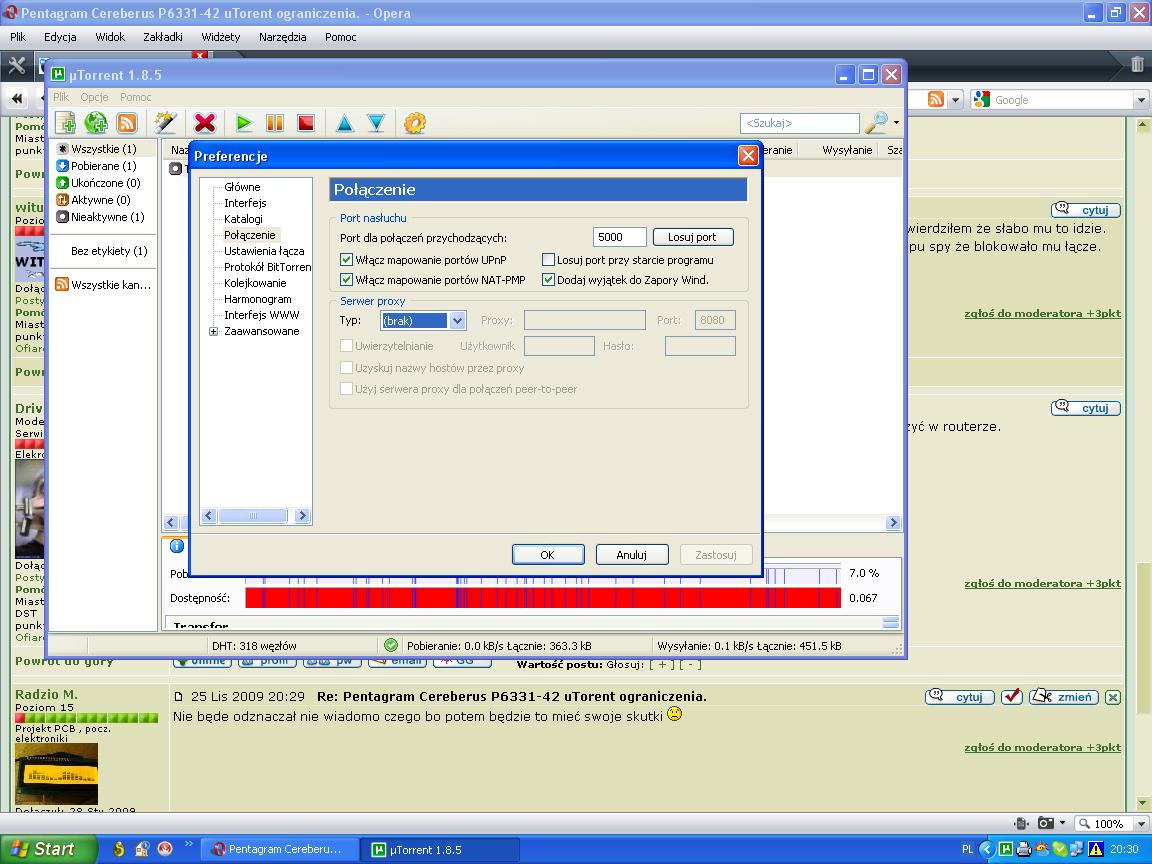Click the small X delete icon on Radzio M. post
The image size is (1152, 864).
(x=1113, y=697)
